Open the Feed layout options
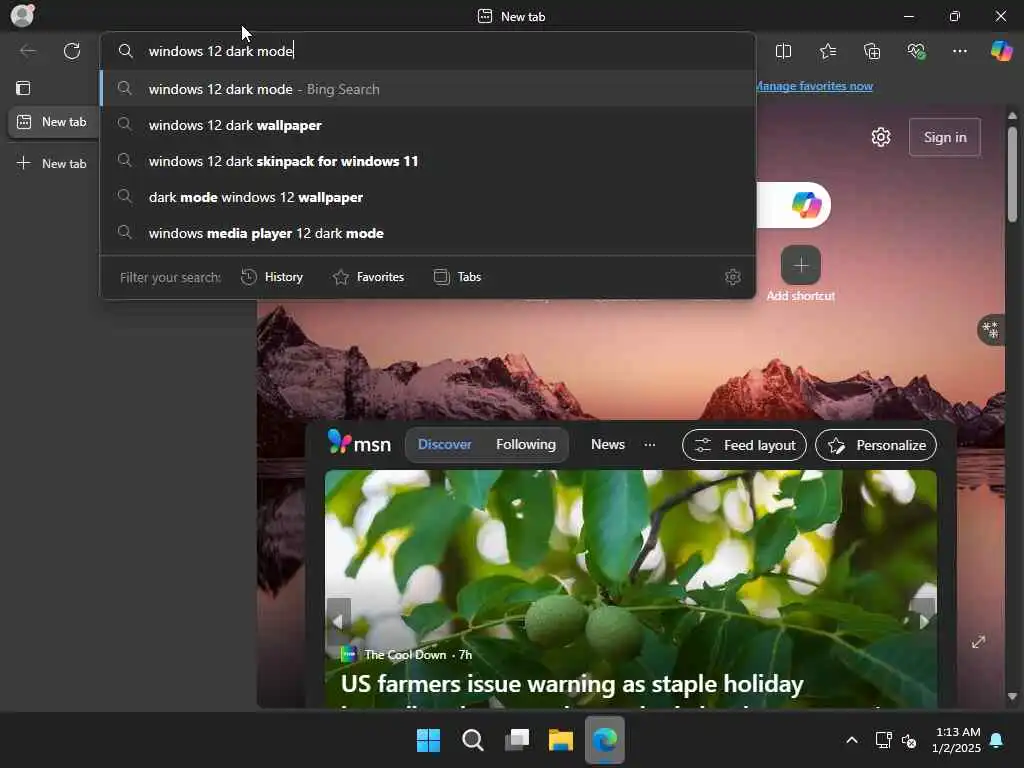 (x=744, y=445)
